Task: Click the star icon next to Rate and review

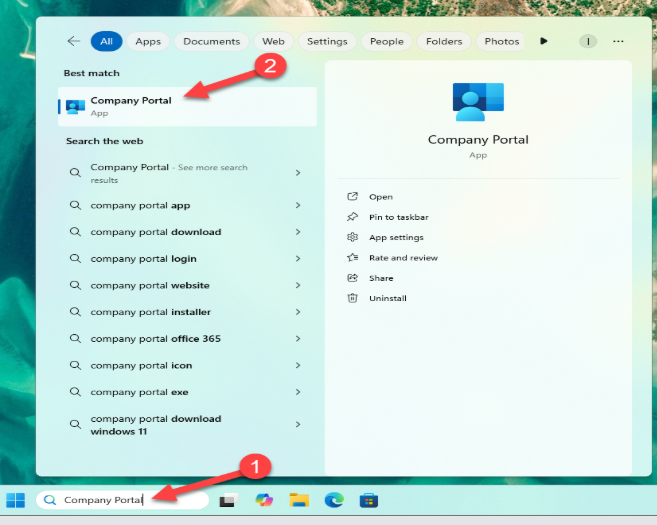Action: [x=352, y=257]
